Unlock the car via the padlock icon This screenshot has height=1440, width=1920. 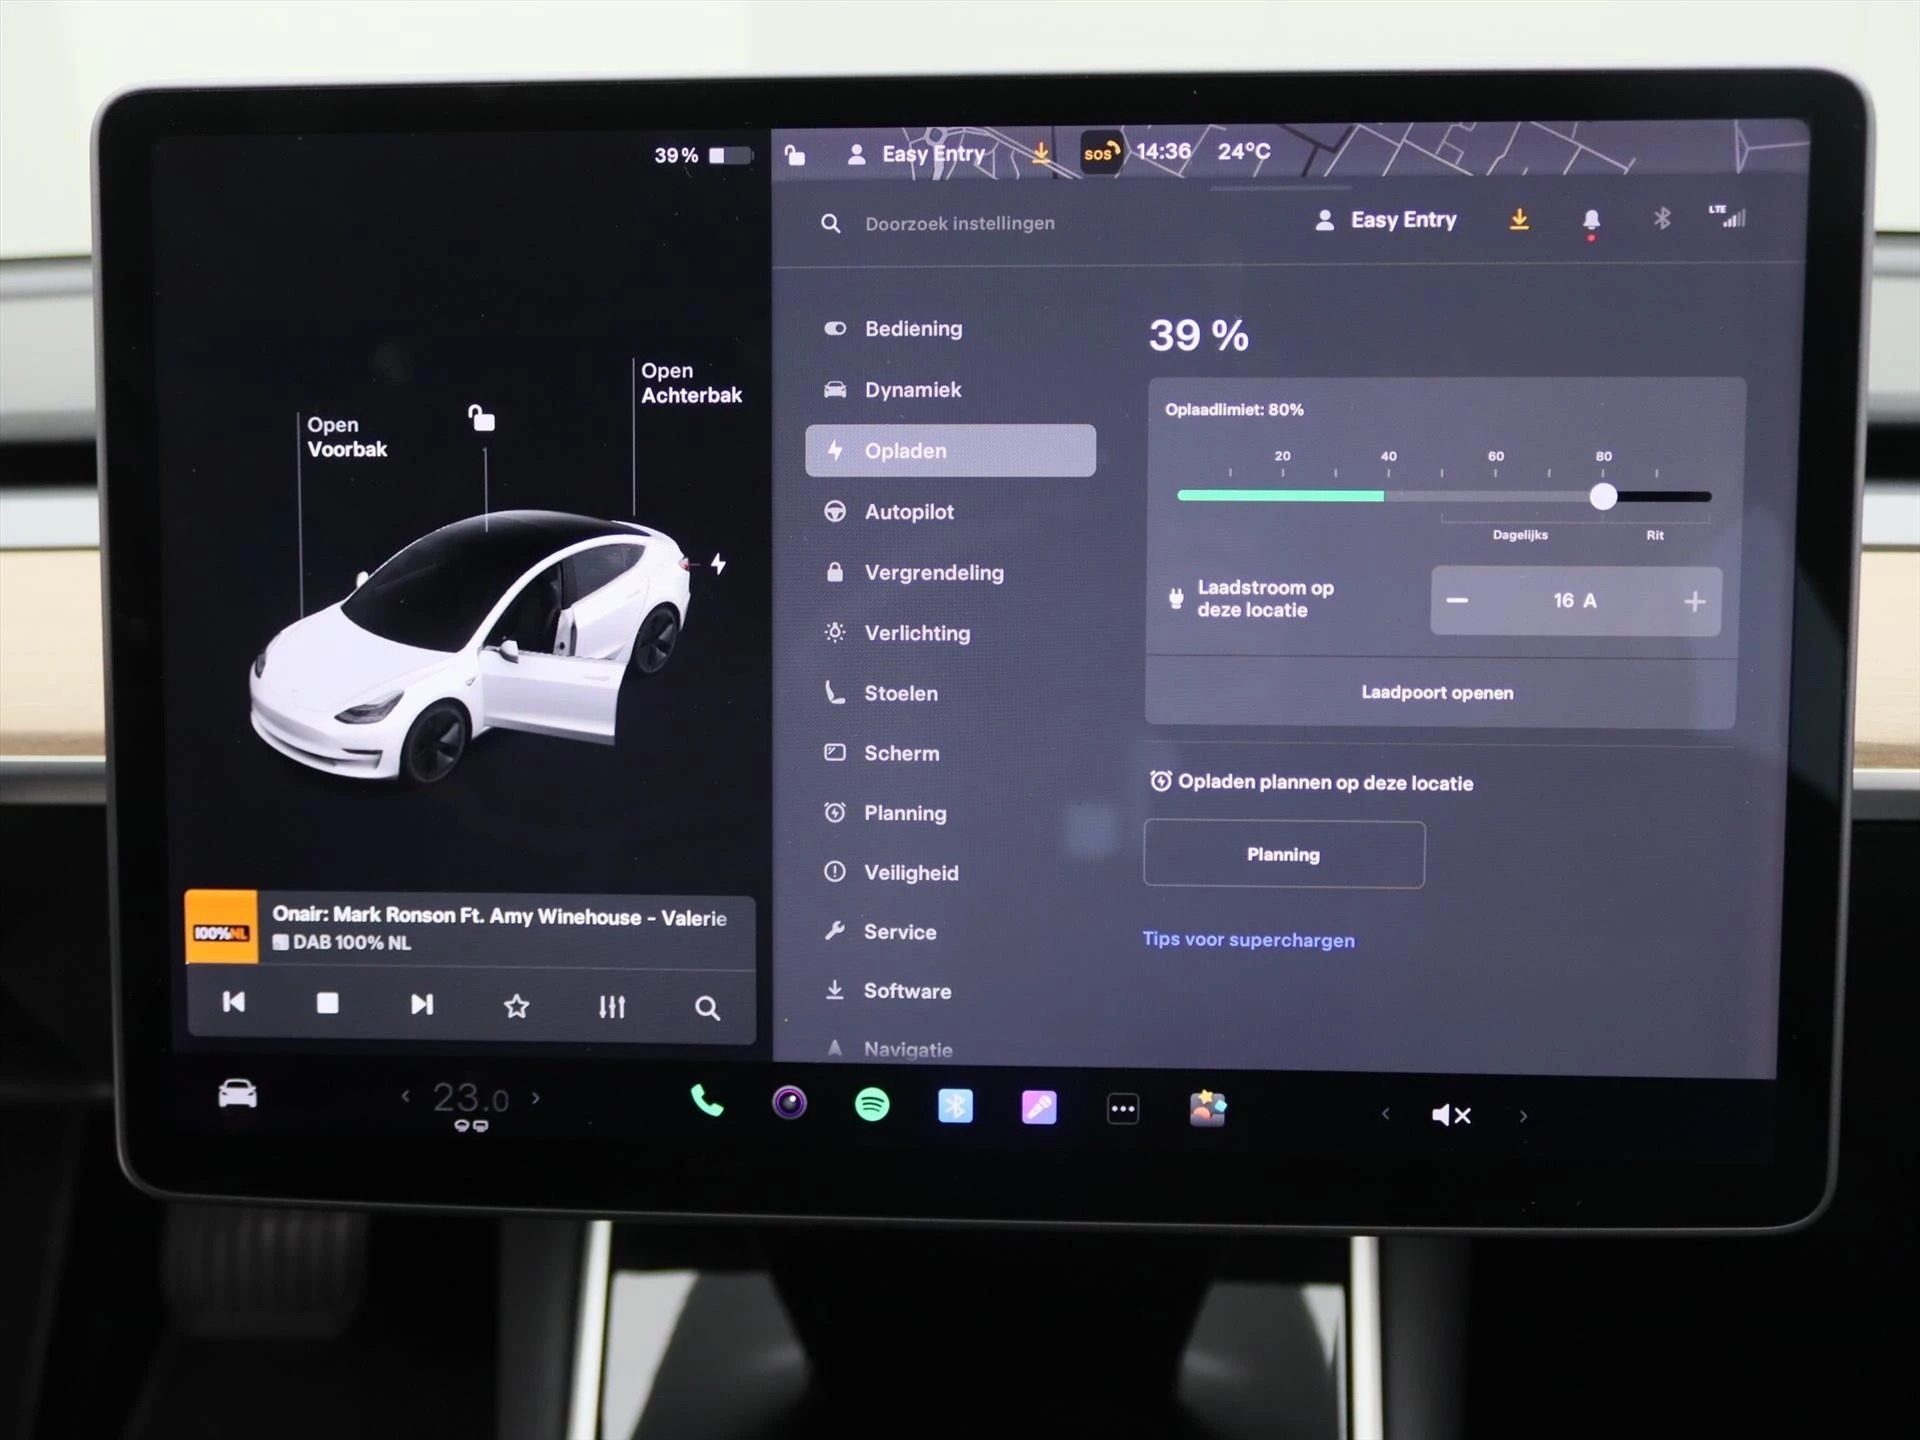tap(795, 154)
